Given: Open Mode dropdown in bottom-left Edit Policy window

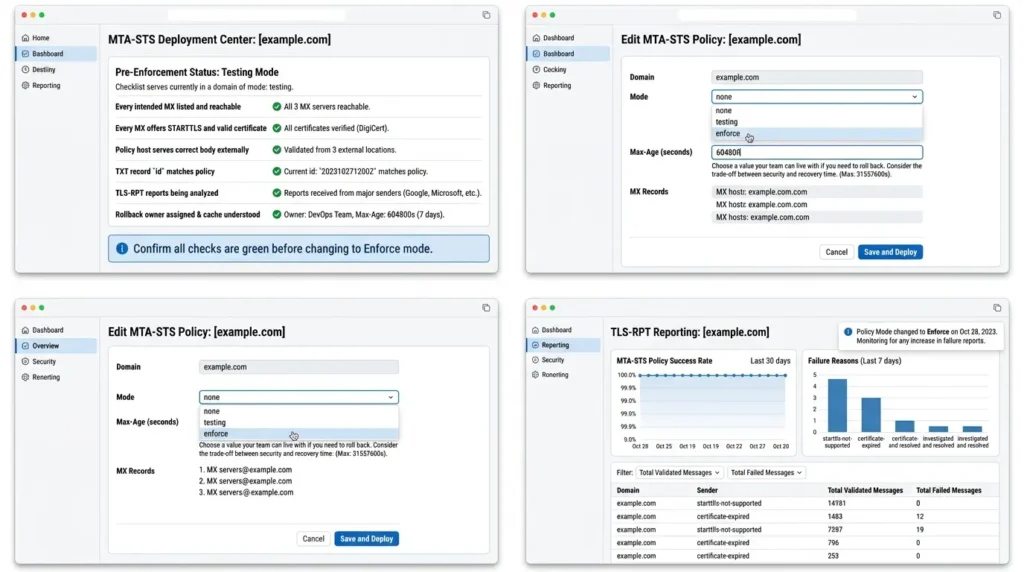Looking at the screenshot, I should (298, 397).
